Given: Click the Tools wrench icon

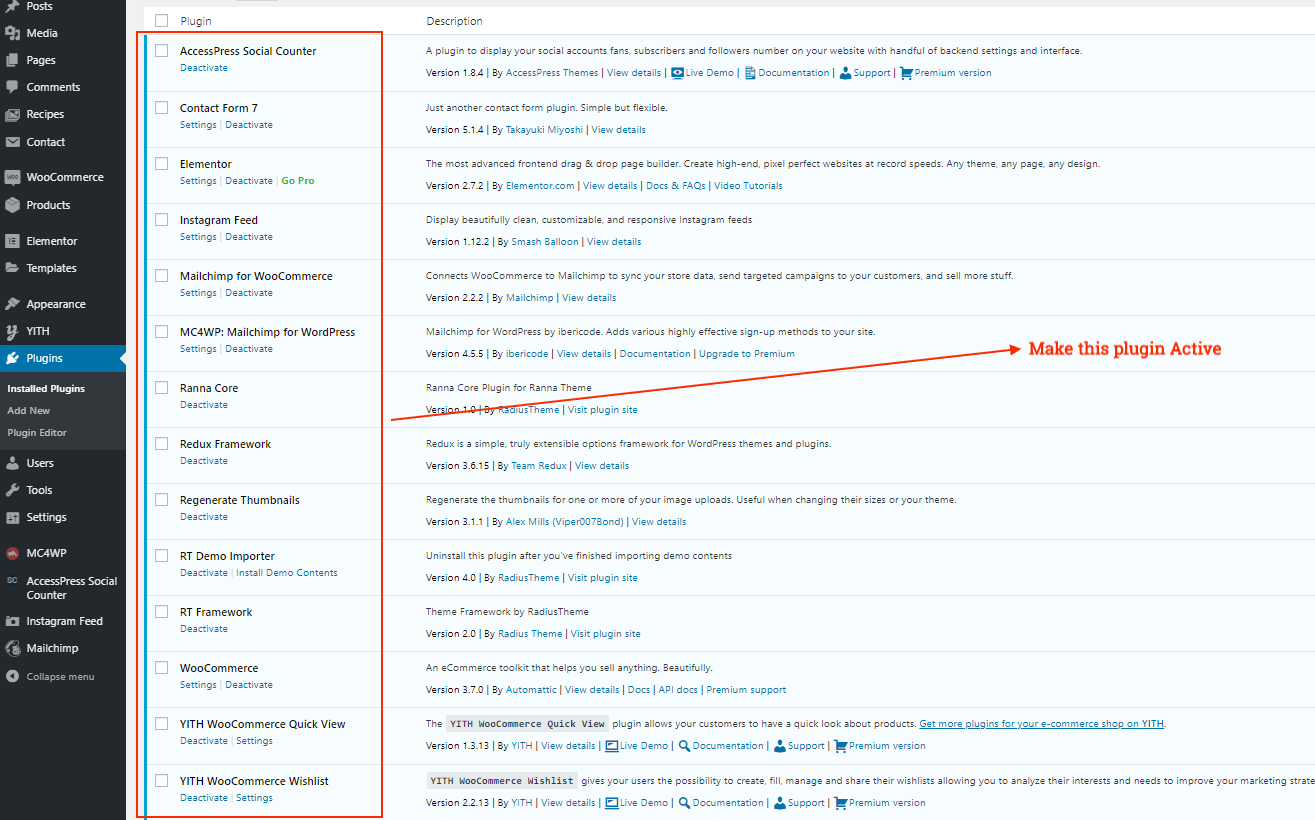Looking at the screenshot, I should (x=12, y=490).
